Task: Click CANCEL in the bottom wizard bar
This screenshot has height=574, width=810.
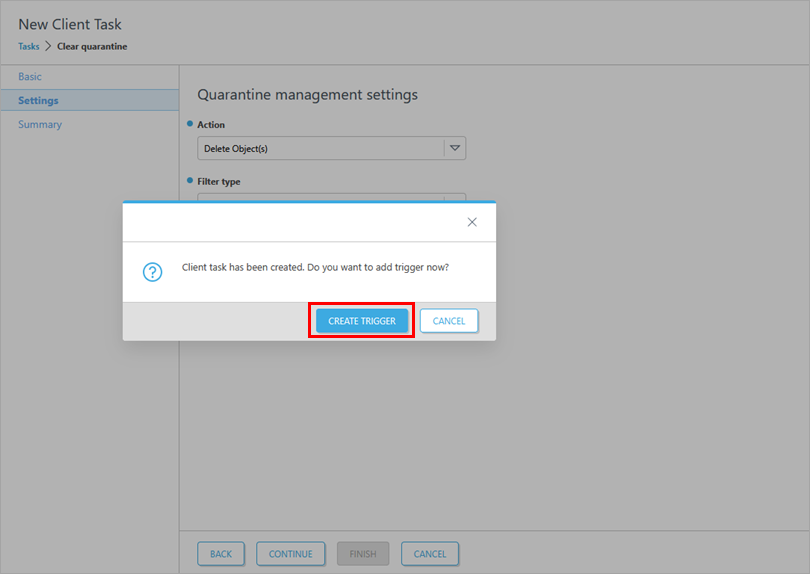Action: [430, 554]
